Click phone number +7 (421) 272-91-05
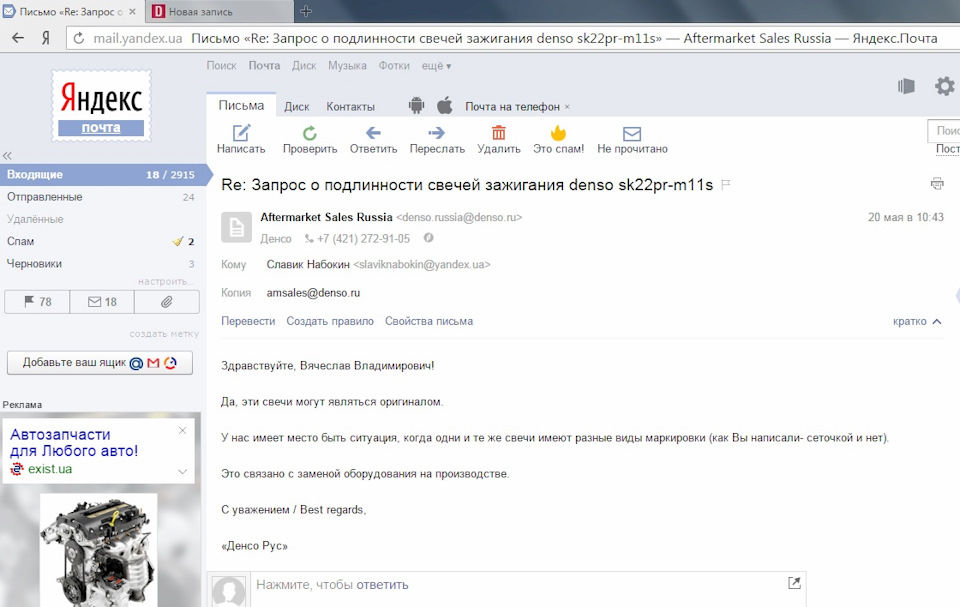The width and height of the screenshot is (960, 607). coord(363,238)
